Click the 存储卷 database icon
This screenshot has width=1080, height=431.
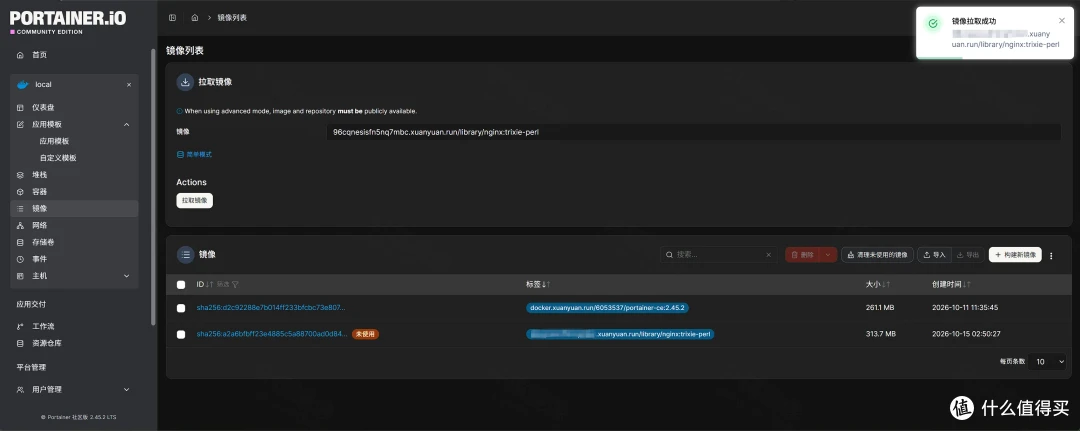[20, 242]
